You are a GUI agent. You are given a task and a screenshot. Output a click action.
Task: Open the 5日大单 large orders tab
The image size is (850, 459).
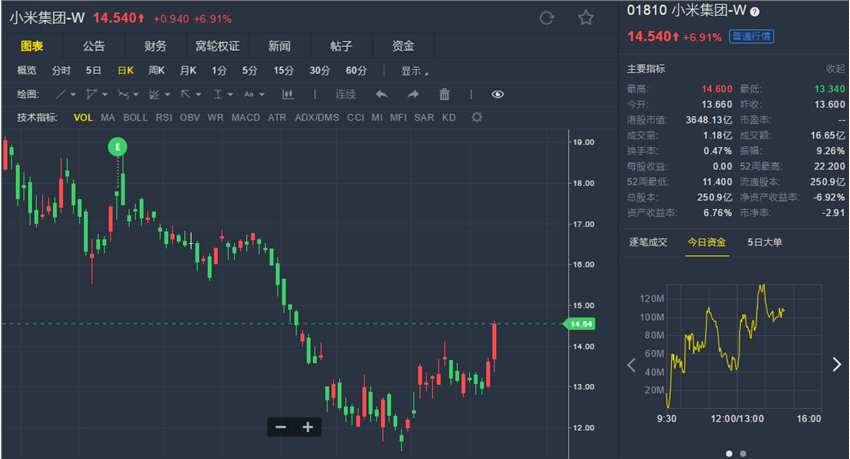tap(764, 242)
